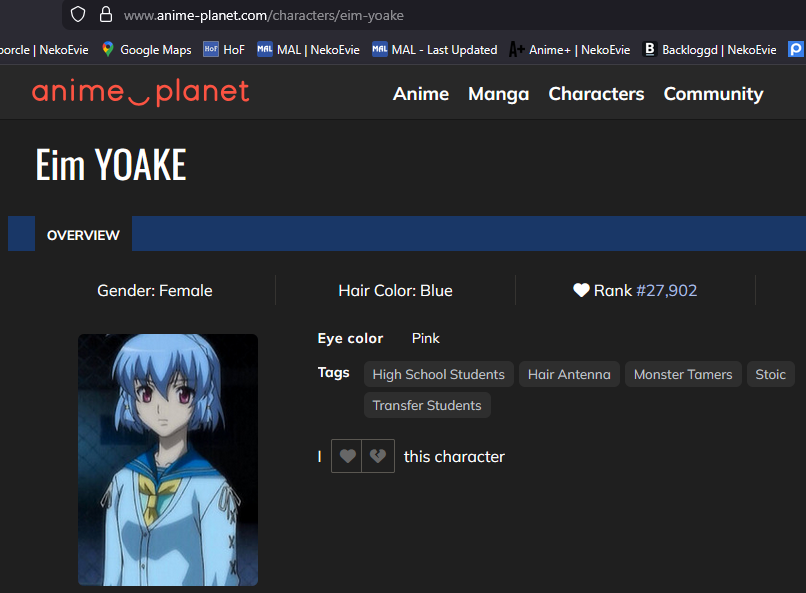Click the Pink eye color value
Screen dimensions: 806x593
click(426, 338)
